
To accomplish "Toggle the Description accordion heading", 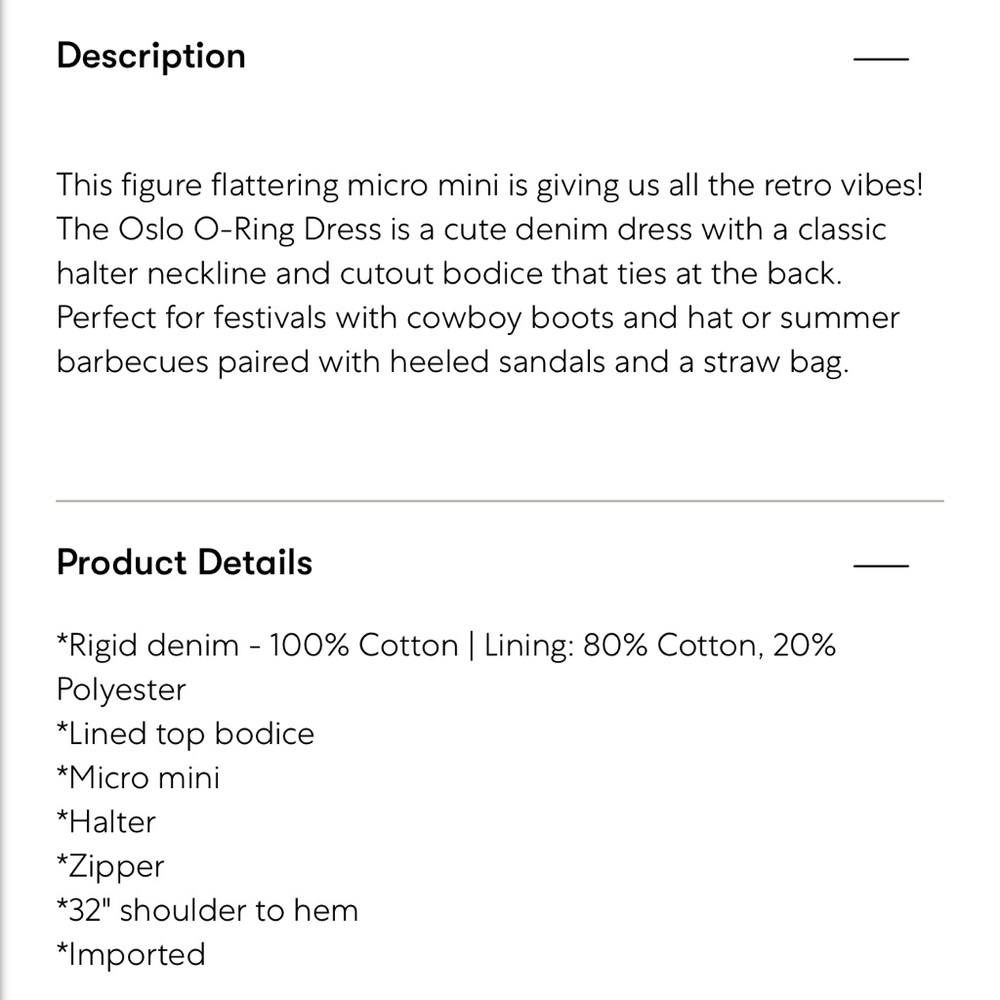I will point(151,56).
